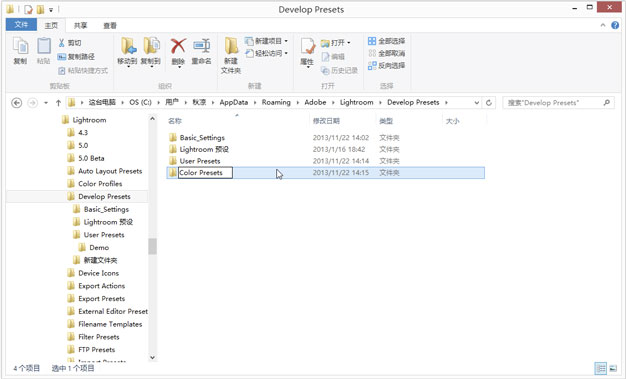626x379 pixels.
Task: Switch to the Share (共享) tab
Action: tap(80, 26)
